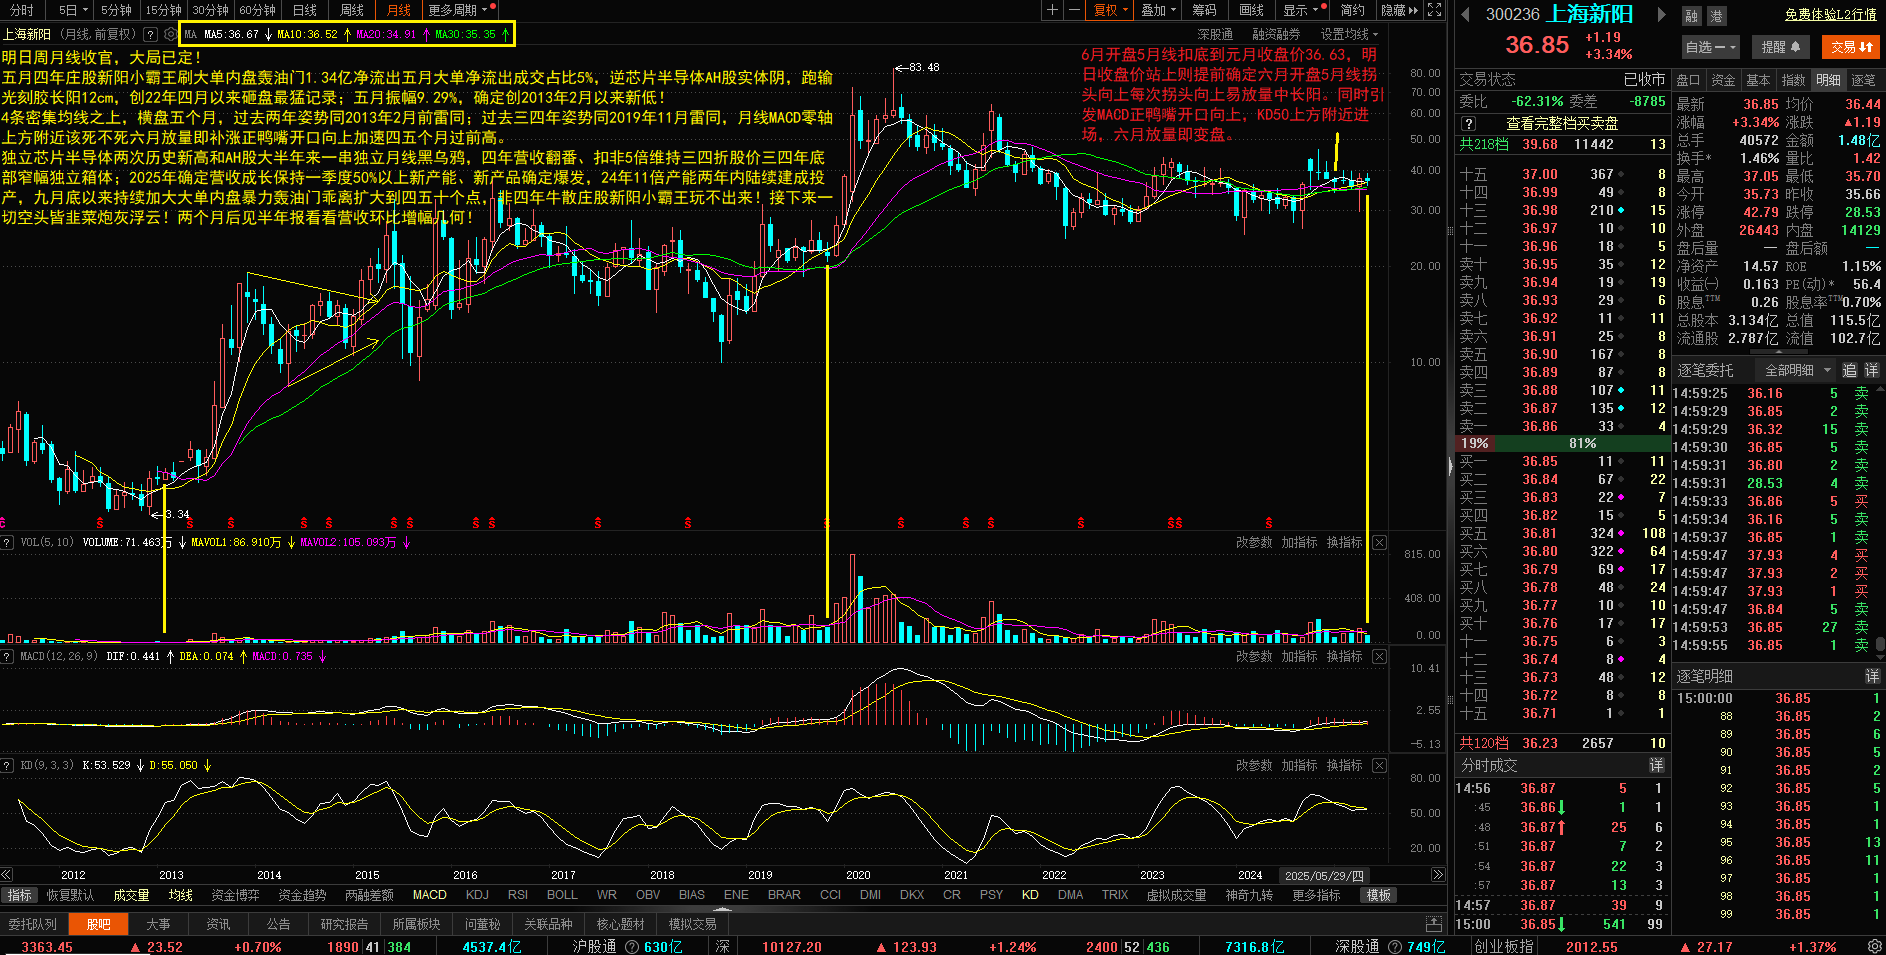Click the 融 margin trading badge
1886x955 pixels.
1692,16
